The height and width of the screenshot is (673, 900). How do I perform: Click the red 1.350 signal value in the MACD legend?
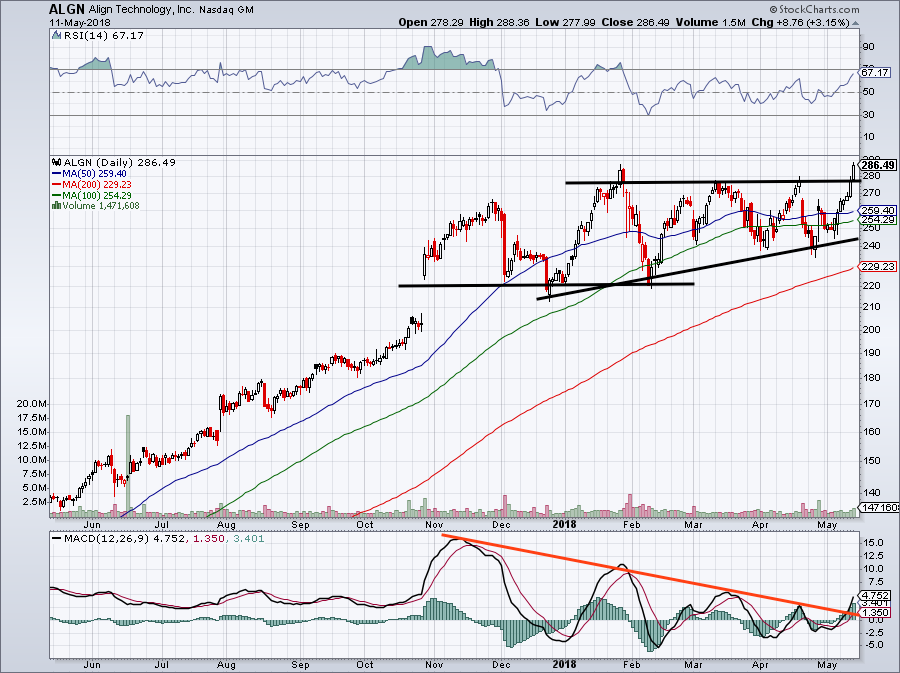(208, 539)
